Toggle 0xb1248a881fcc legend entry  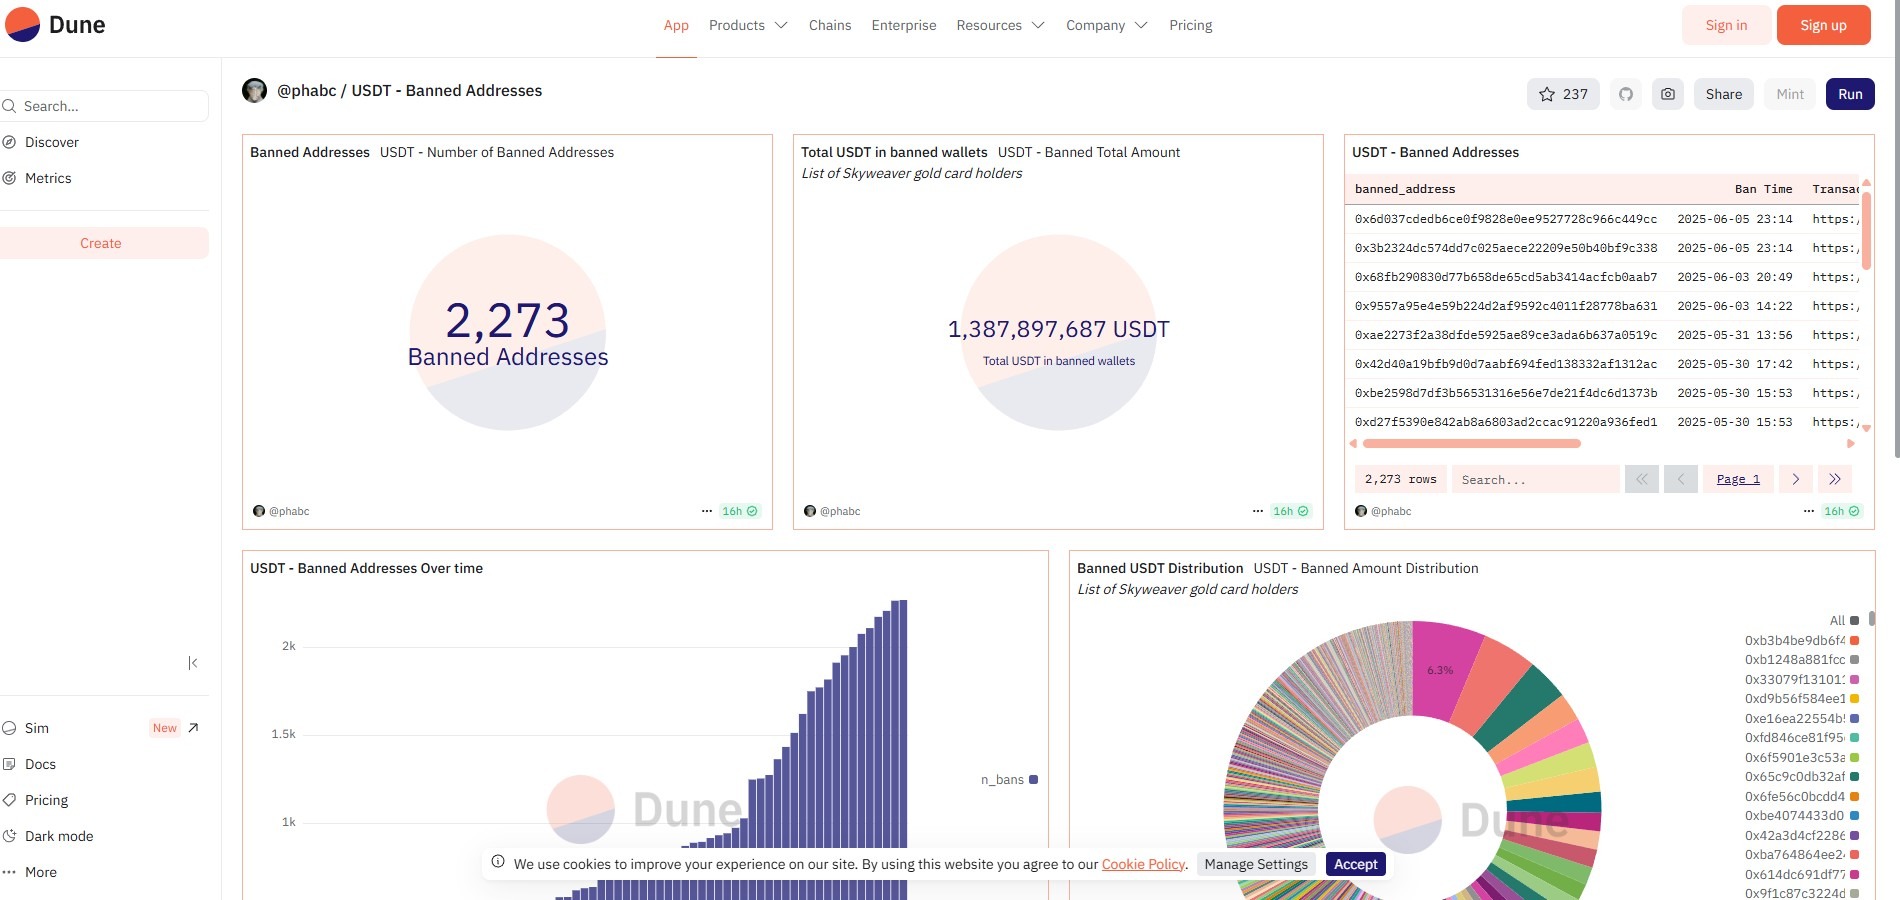[x=1801, y=660]
